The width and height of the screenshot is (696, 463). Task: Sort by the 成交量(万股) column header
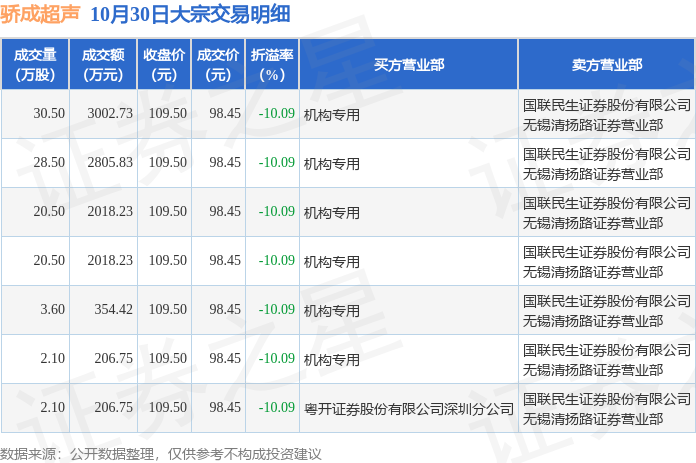pyautogui.click(x=35, y=65)
